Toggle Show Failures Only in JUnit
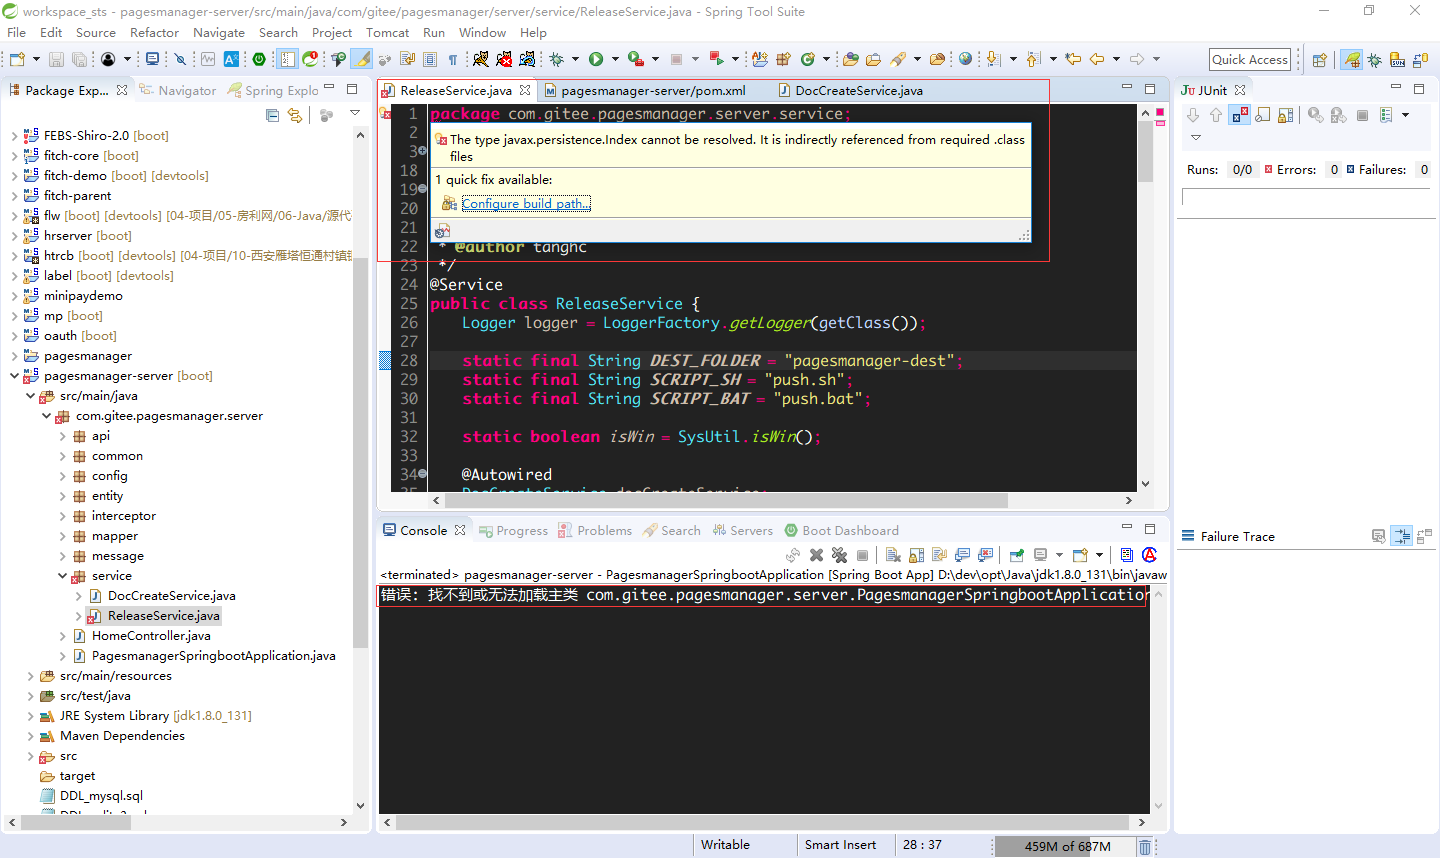The width and height of the screenshot is (1440, 858). pos(1240,115)
